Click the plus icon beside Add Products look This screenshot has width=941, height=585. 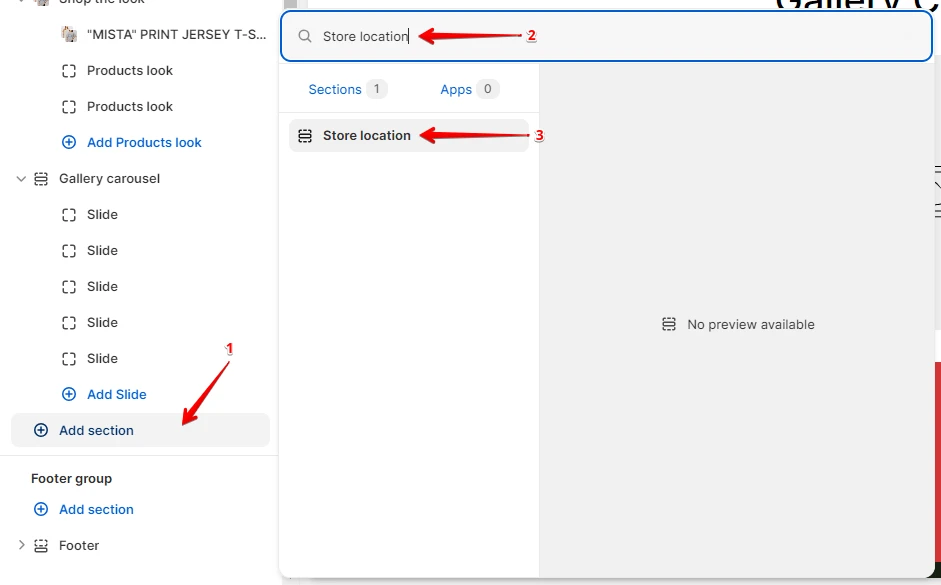pyautogui.click(x=69, y=142)
